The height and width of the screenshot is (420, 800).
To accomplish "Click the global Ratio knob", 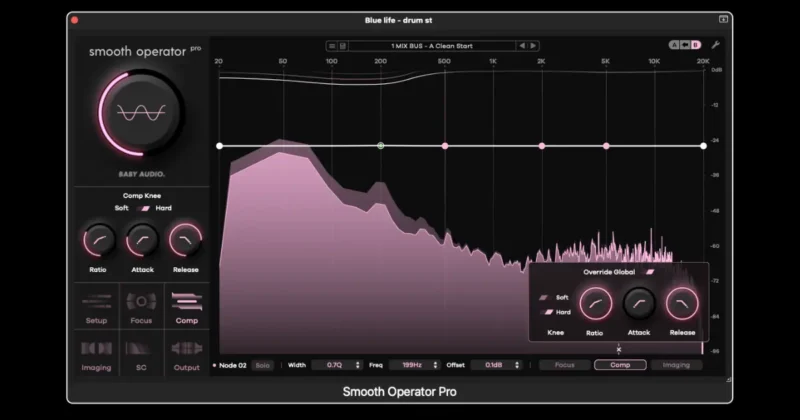I will click(98, 240).
